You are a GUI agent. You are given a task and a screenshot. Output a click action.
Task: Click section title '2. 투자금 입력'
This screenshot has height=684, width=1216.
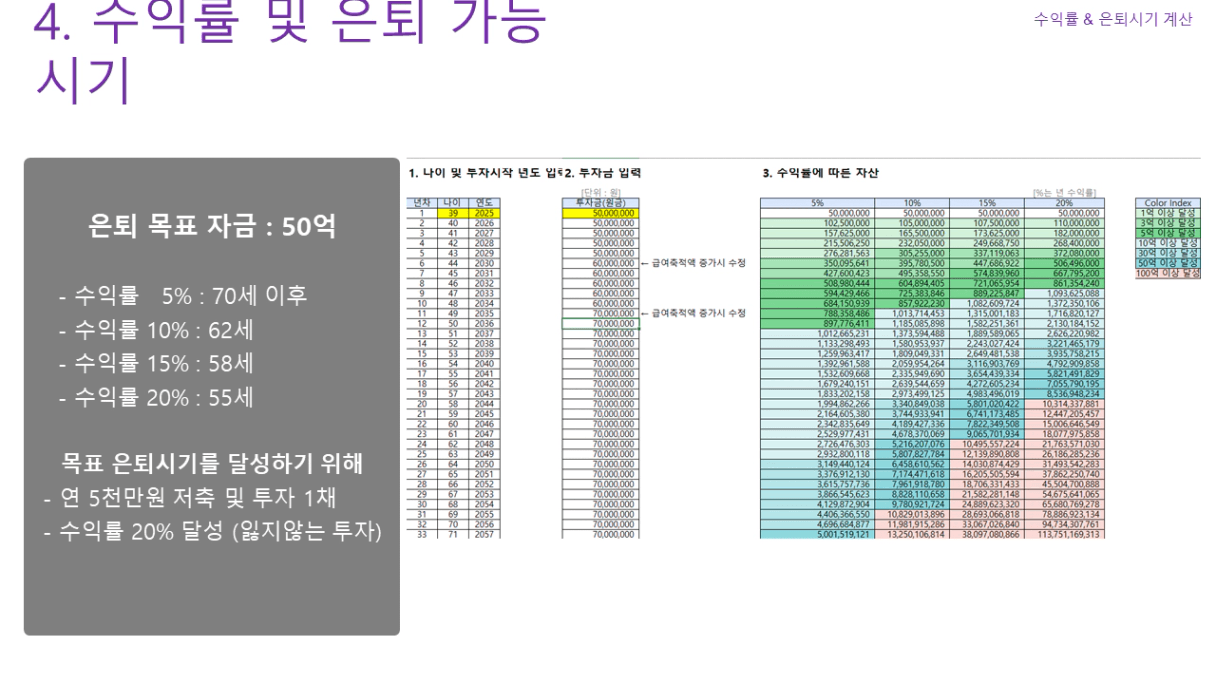pyautogui.click(x=603, y=174)
